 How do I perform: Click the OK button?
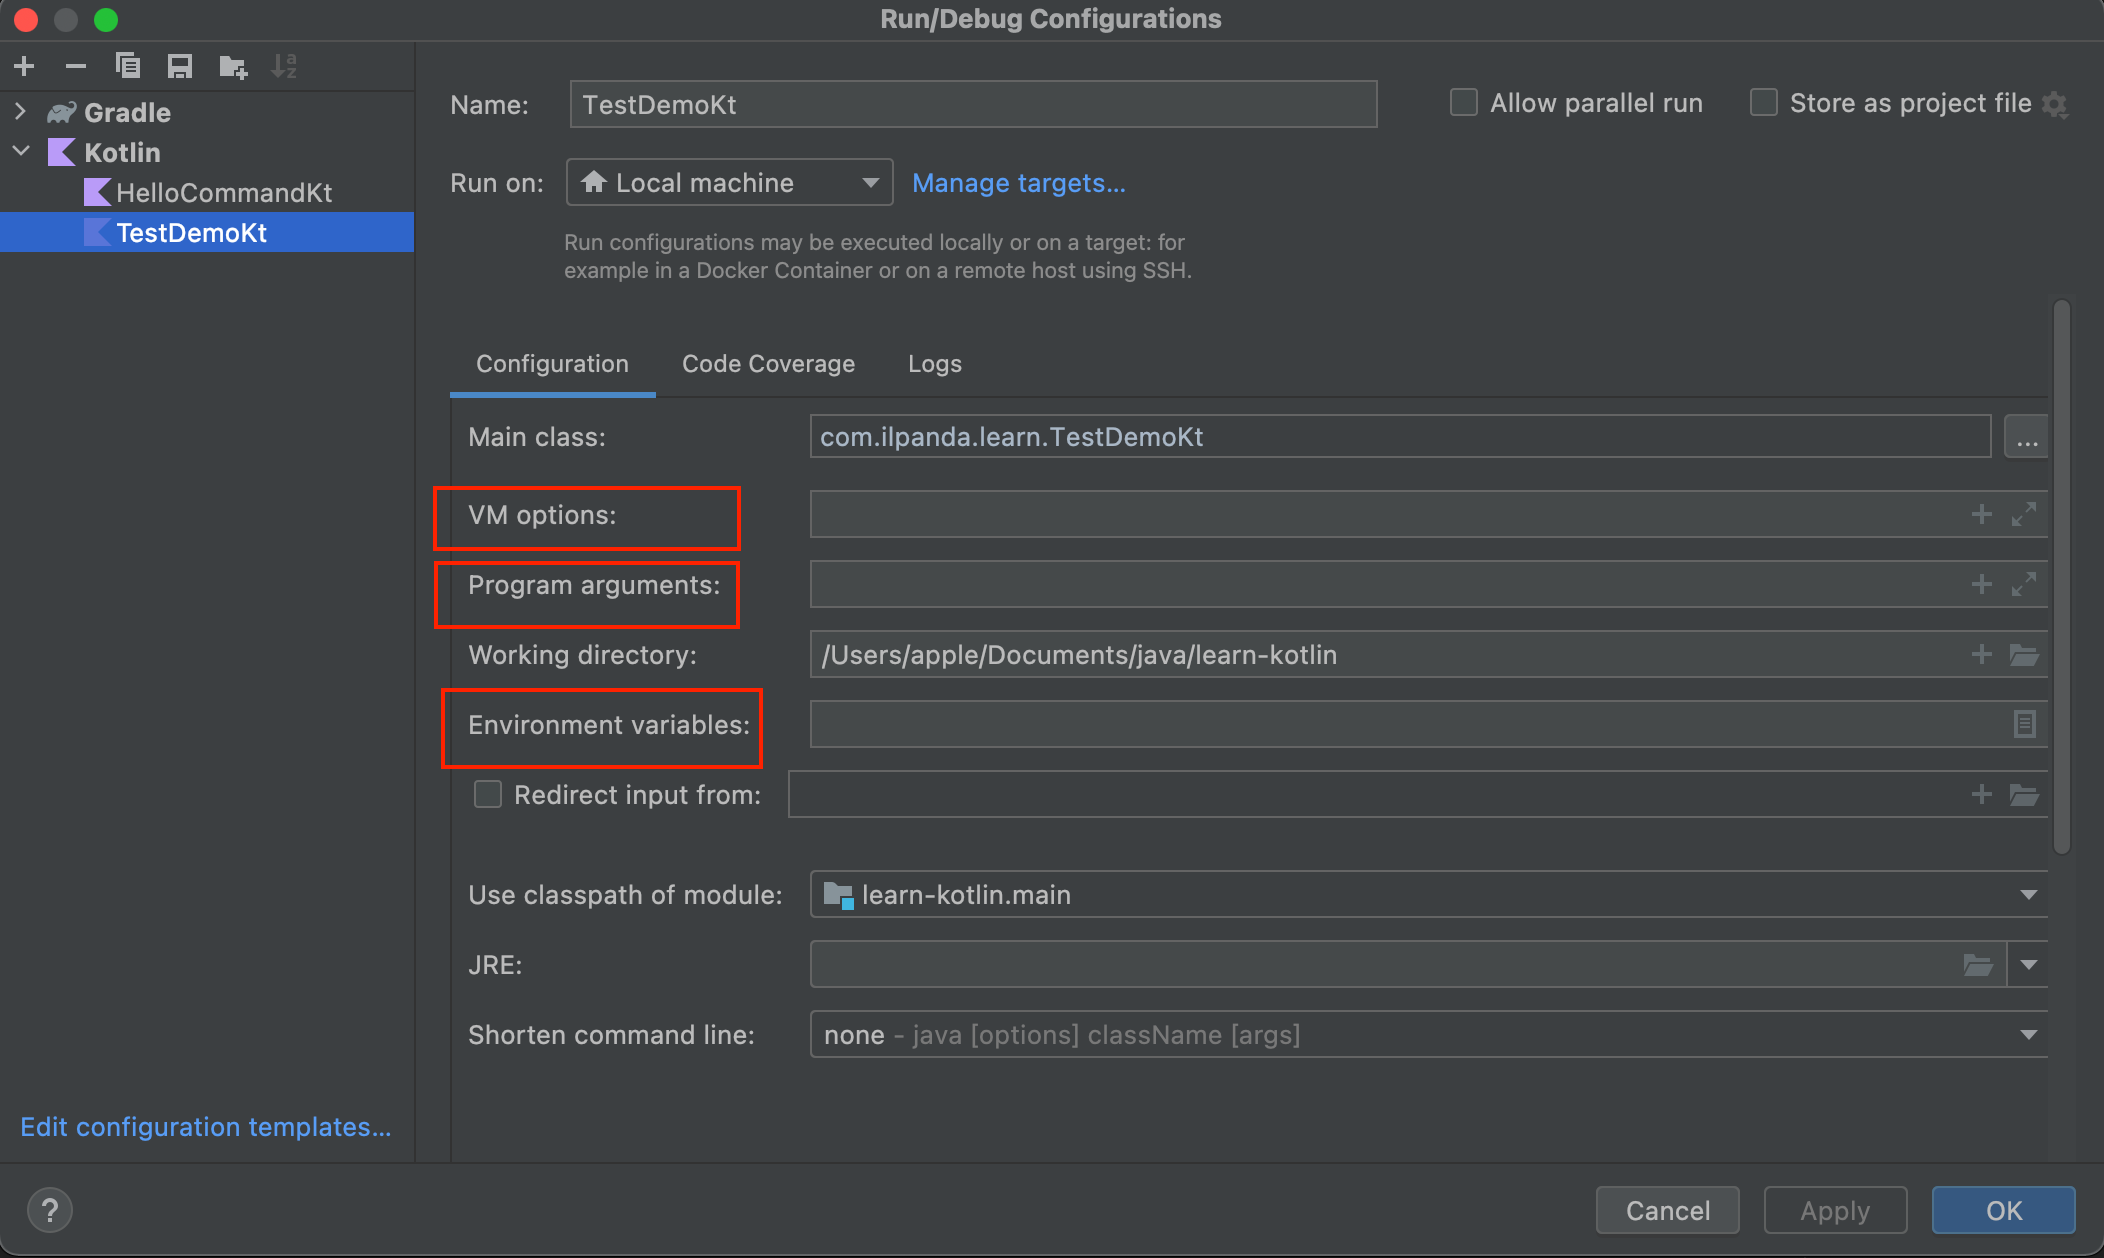(x=2004, y=1210)
